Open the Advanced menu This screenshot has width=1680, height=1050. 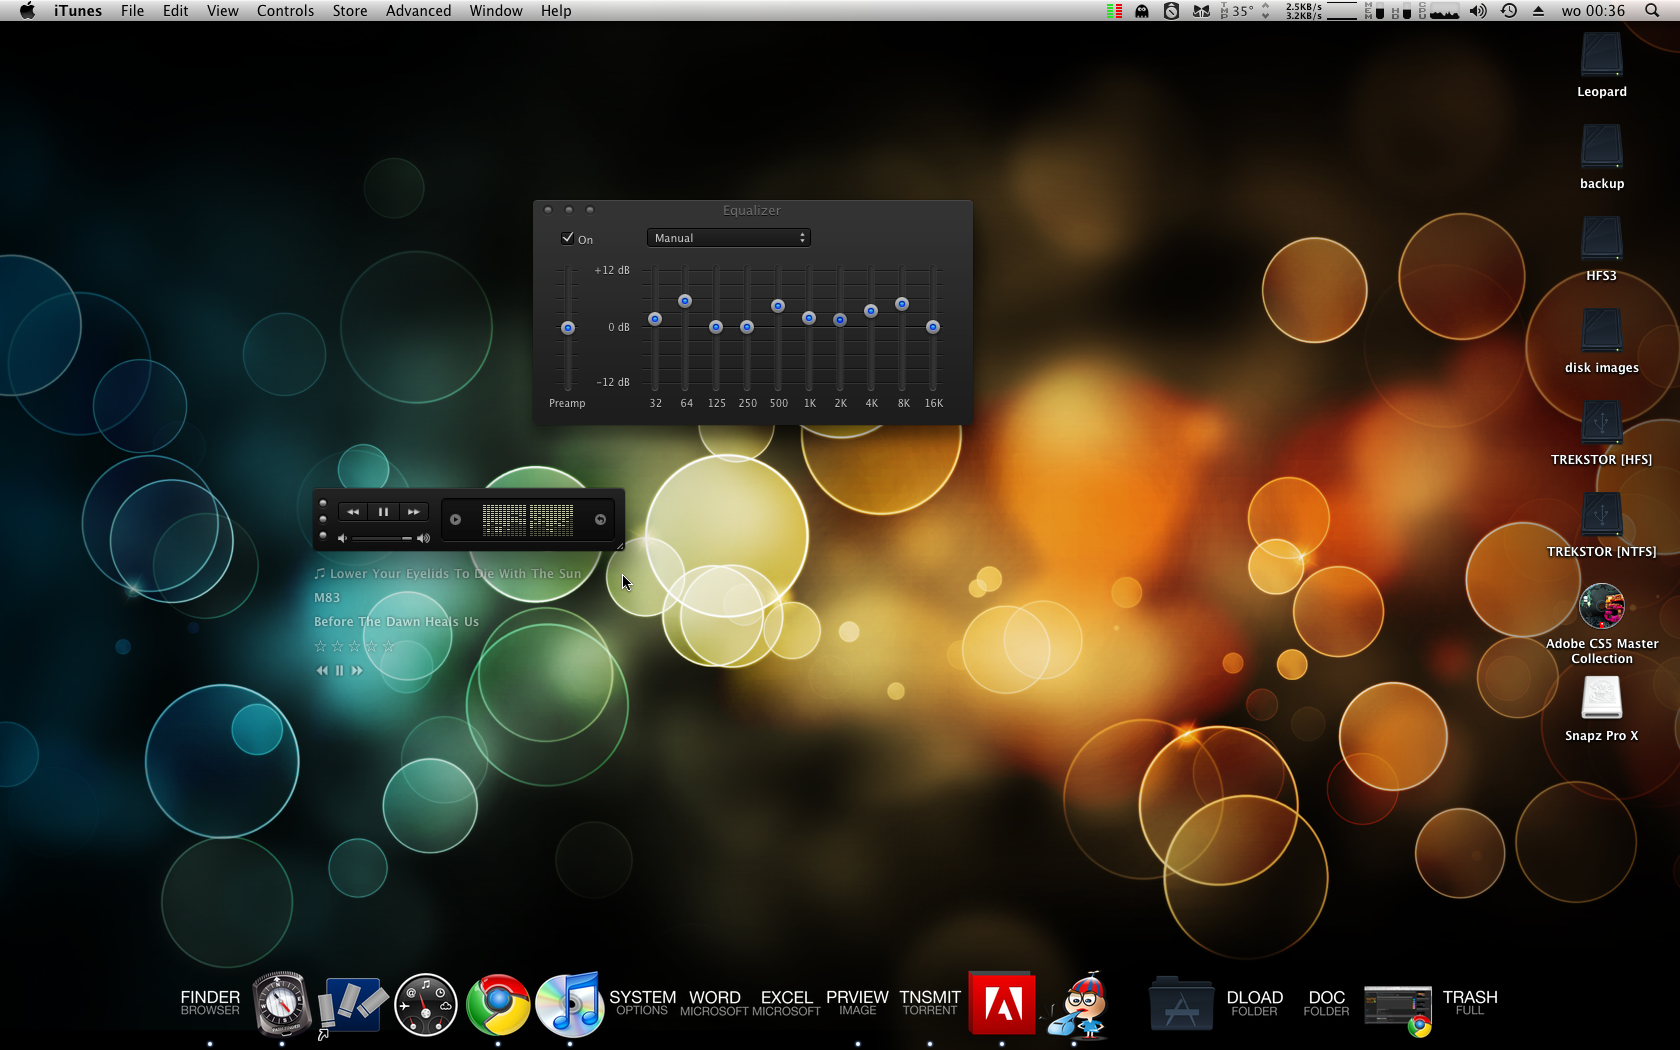pos(418,11)
